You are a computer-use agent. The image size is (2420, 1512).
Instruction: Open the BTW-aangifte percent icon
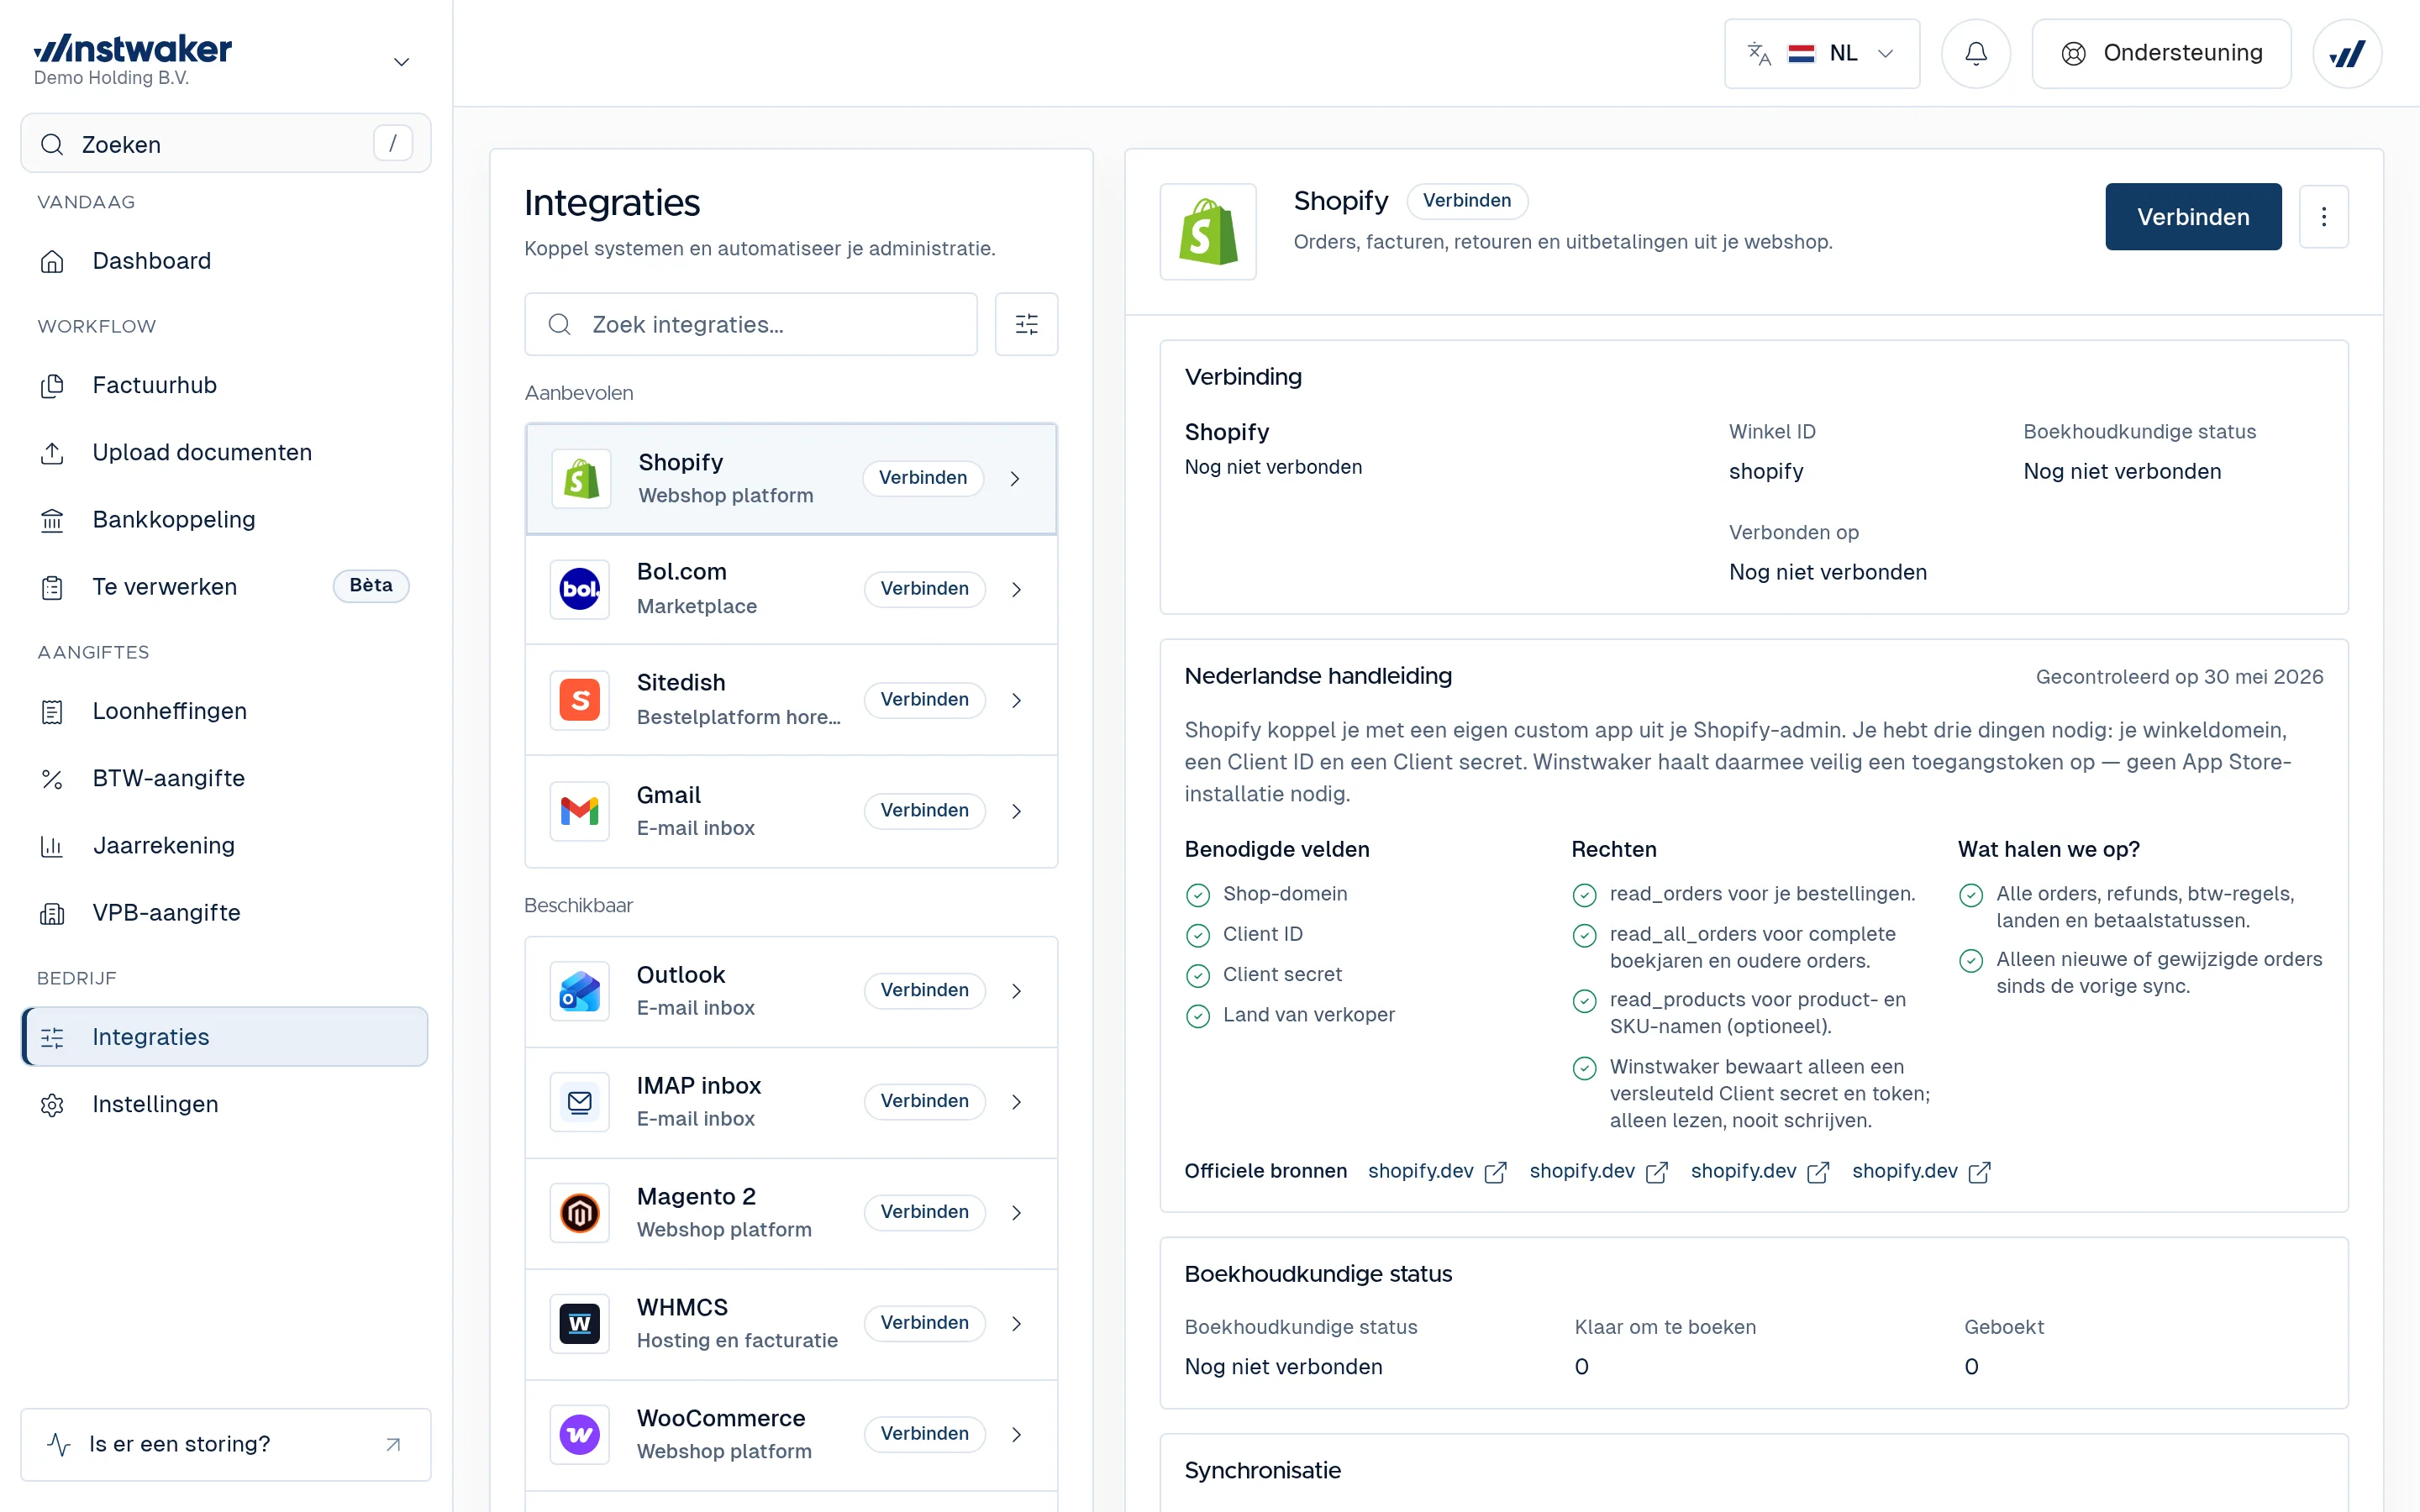52,779
